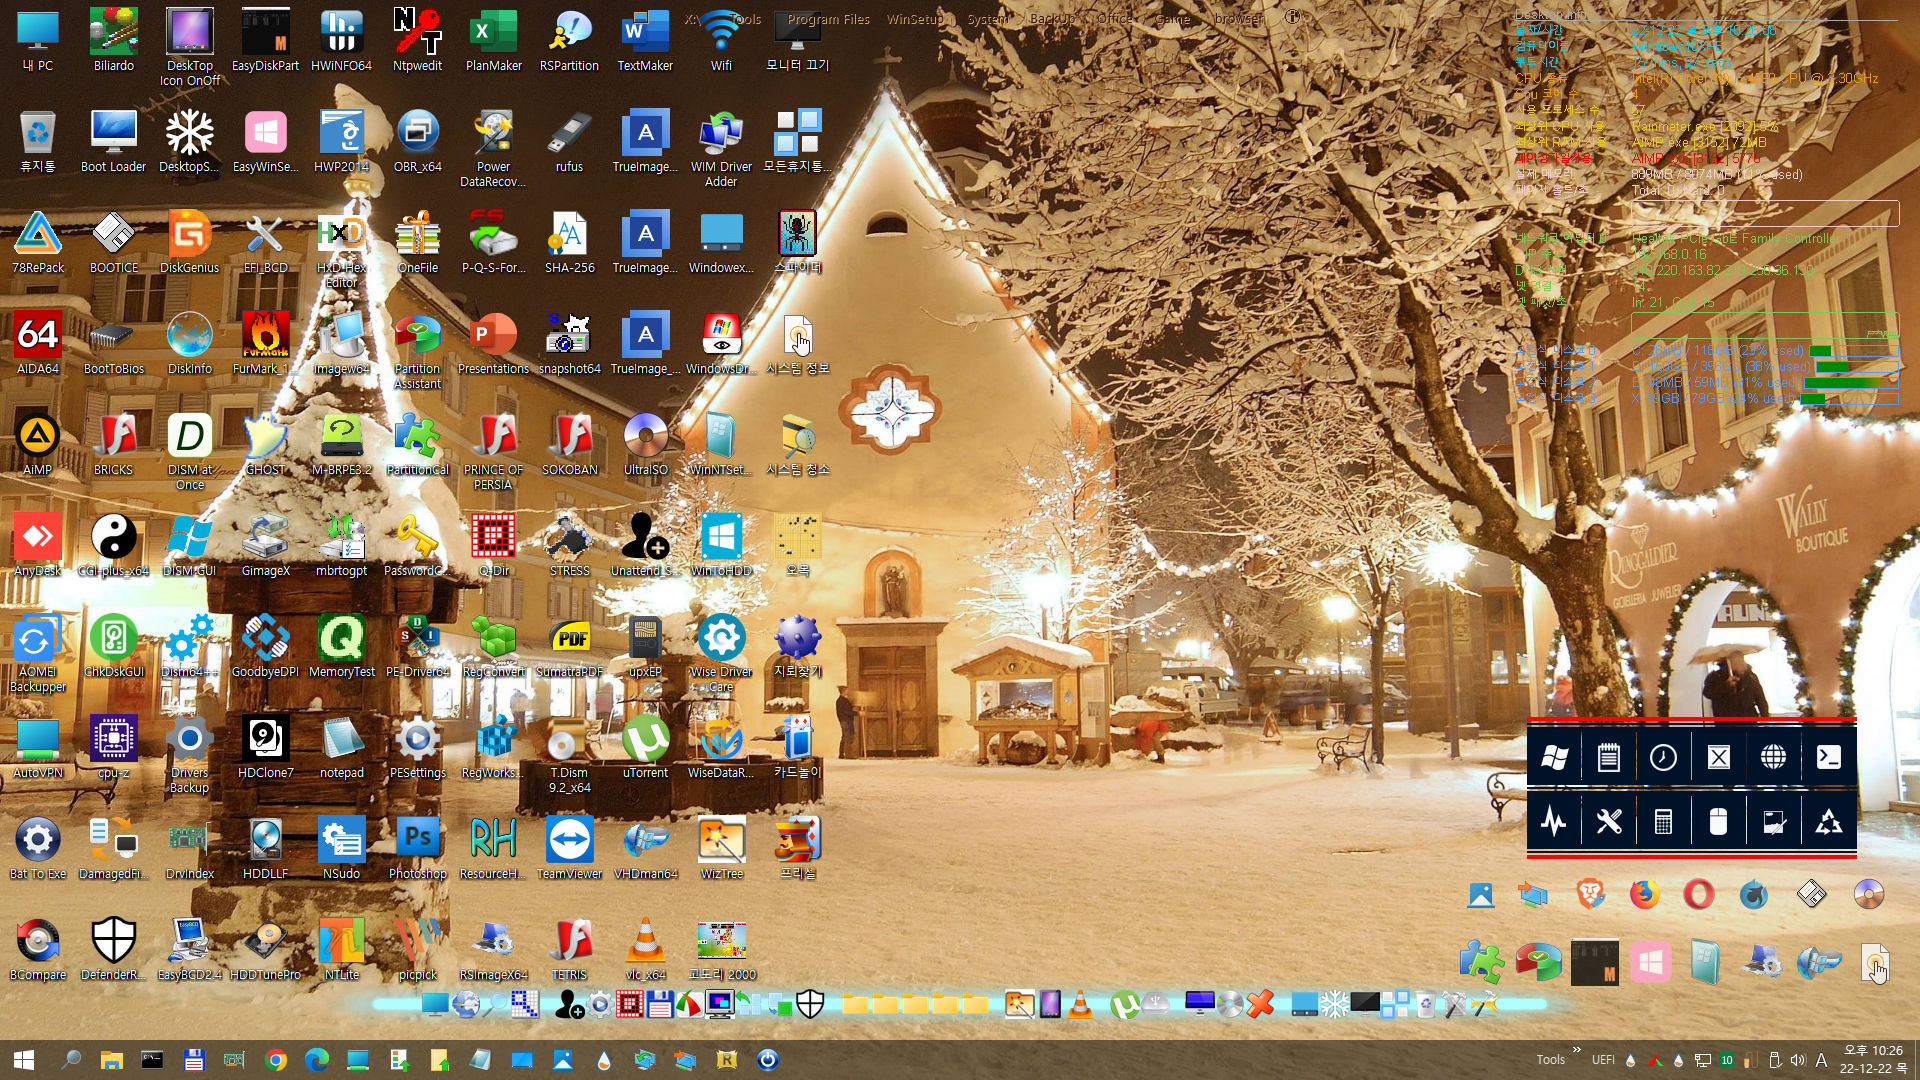Open the UltraISO desktop icon
The width and height of the screenshot is (1920, 1080).
tap(645, 444)
